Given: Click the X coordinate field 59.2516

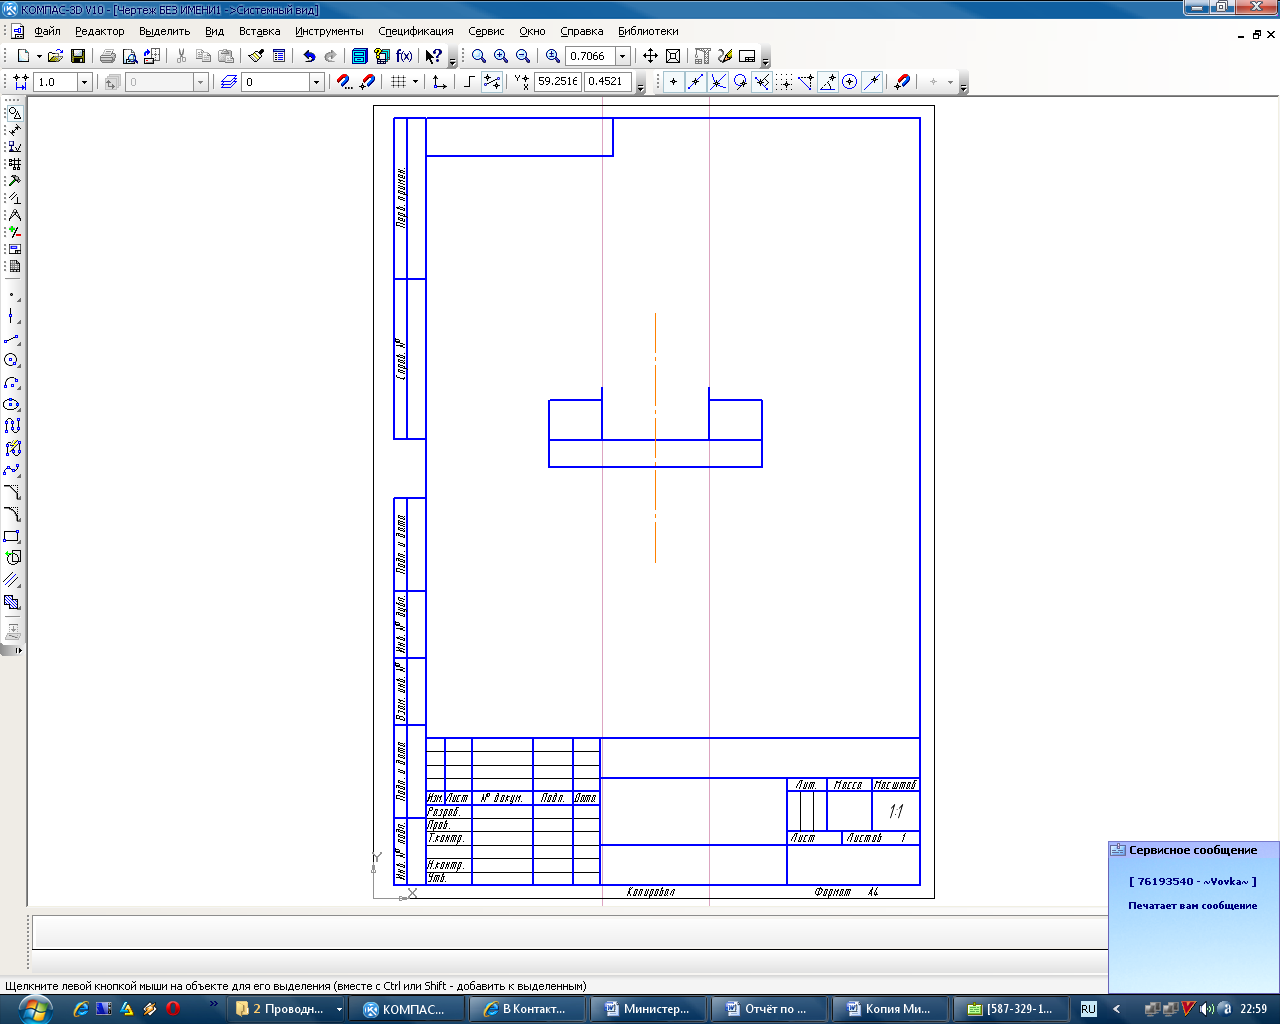Looking at the screenshot, I should pos(558,82).
